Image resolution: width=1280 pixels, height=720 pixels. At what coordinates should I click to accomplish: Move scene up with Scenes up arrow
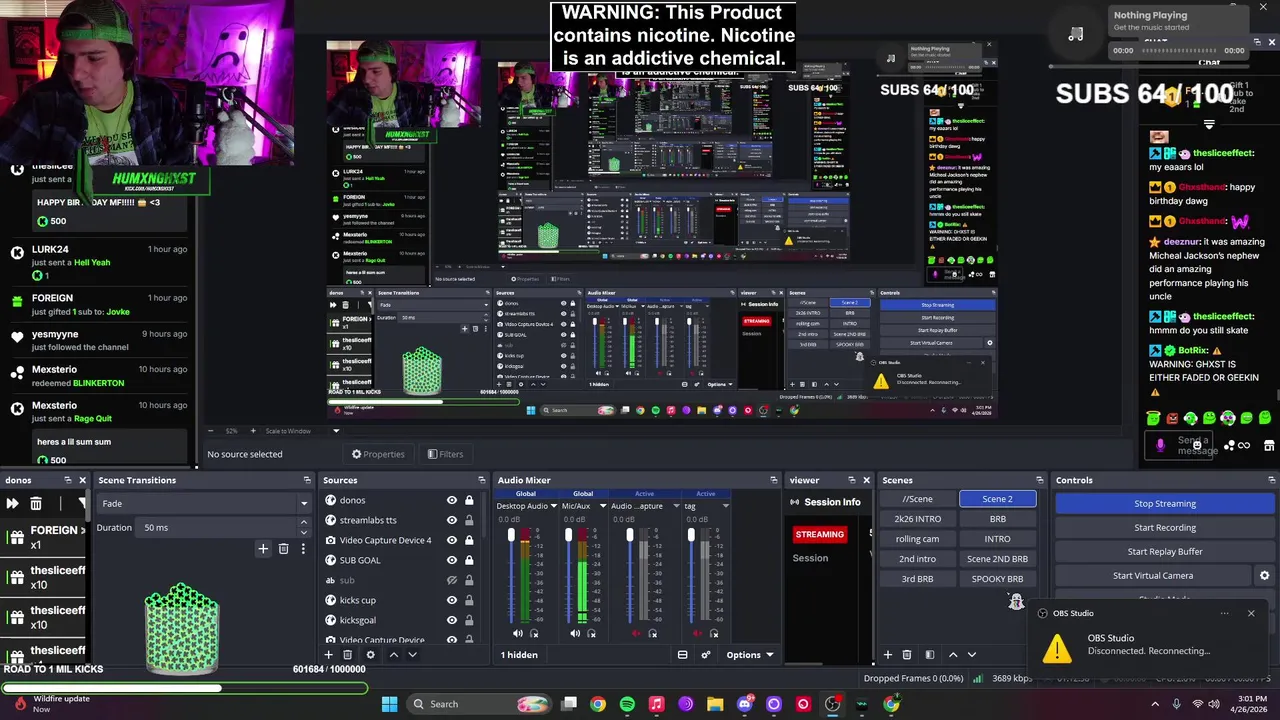pos(952,655)
